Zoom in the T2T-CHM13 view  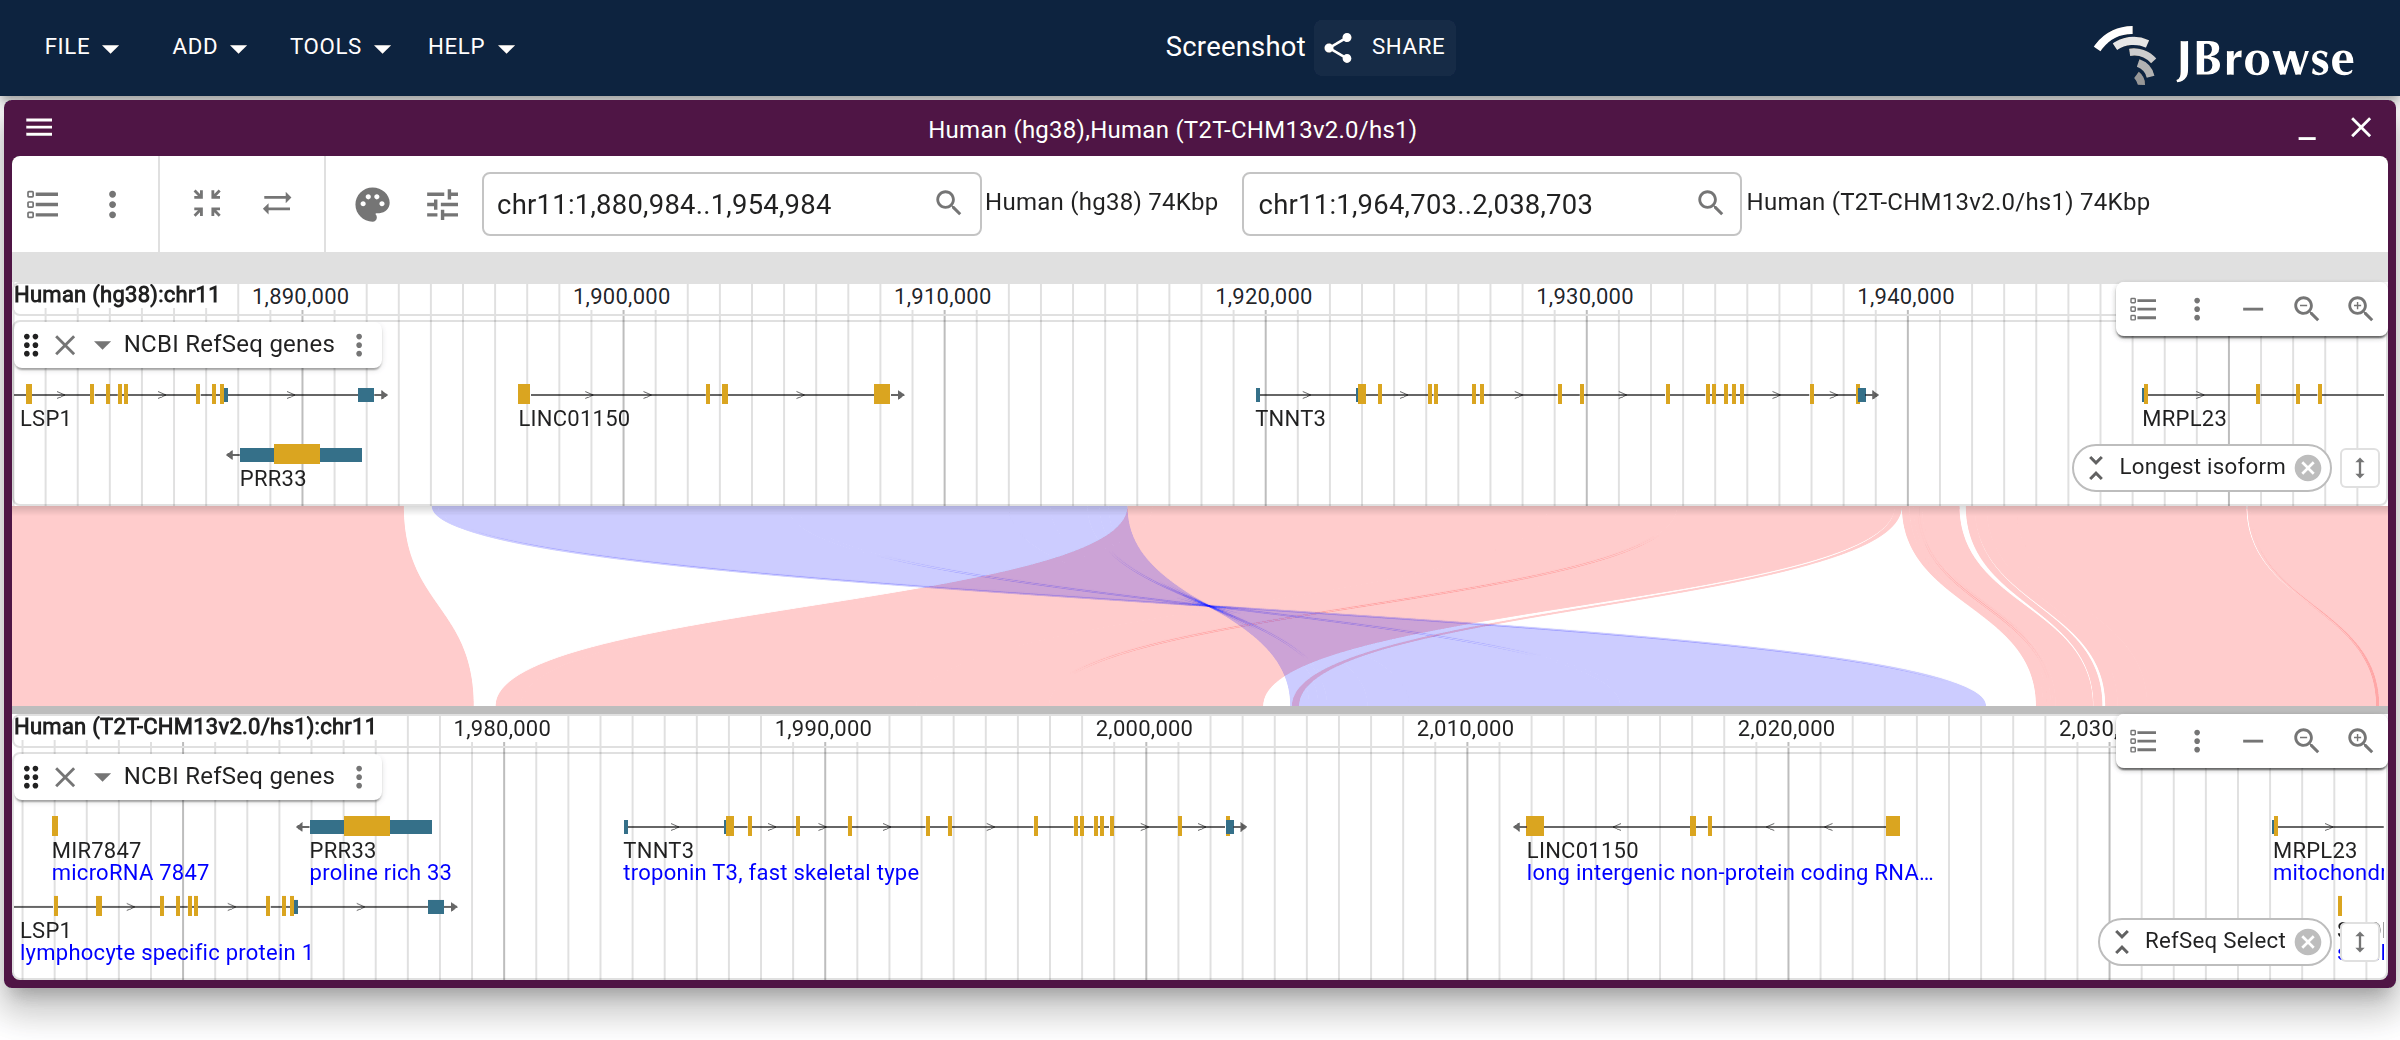(x=2360, y=741)
